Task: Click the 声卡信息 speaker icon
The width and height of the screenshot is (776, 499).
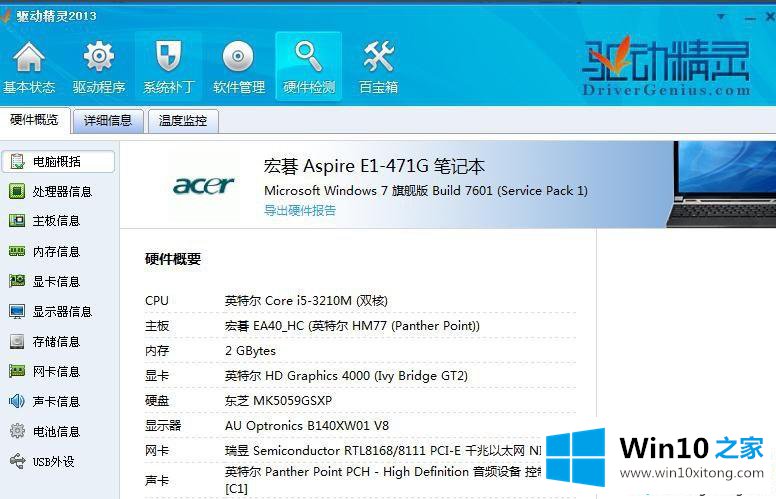Action: [17, 401]
